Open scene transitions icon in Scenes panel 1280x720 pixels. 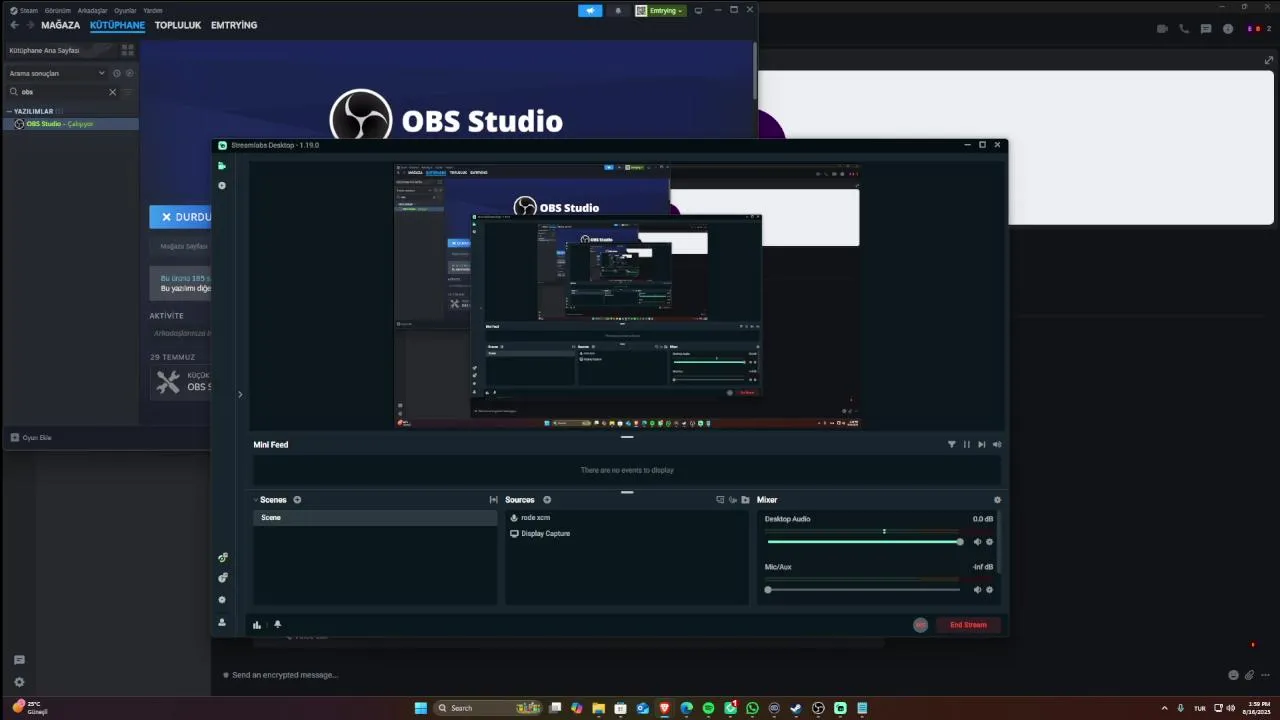click(x=493, y=500)
